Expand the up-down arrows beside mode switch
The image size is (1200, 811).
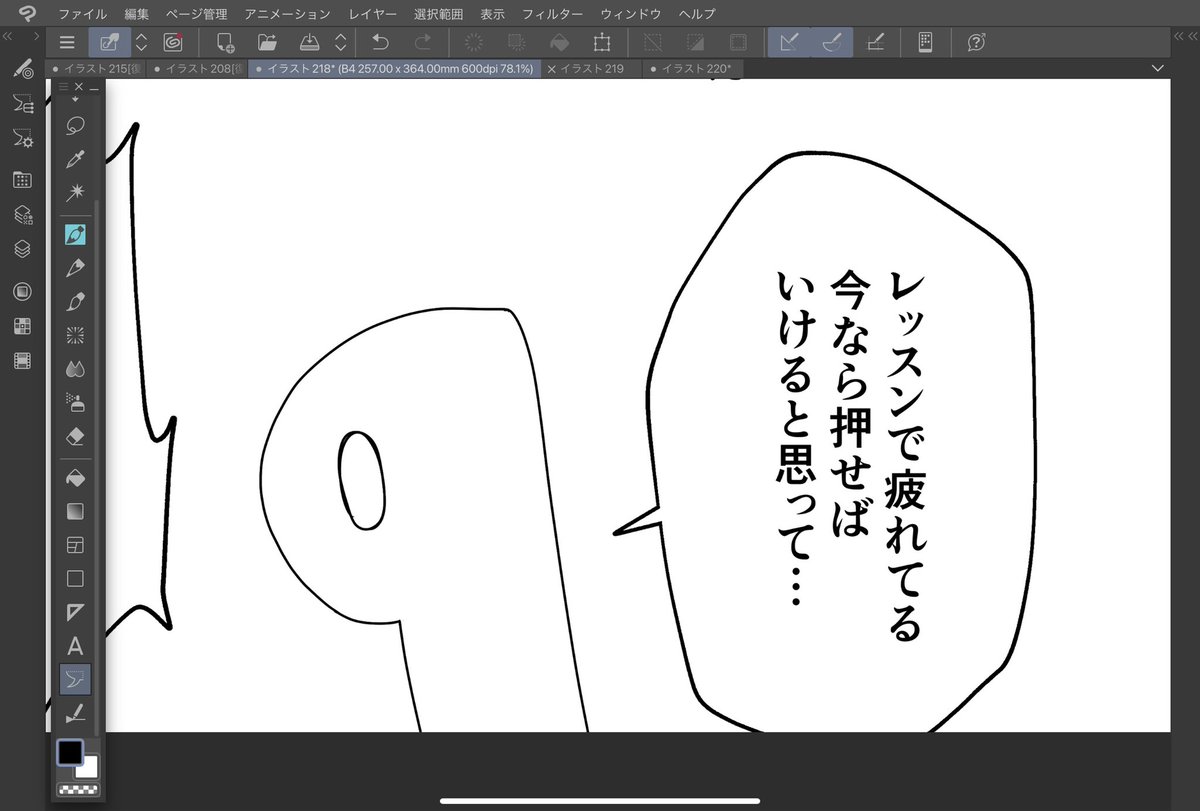(x=141, y=42)
